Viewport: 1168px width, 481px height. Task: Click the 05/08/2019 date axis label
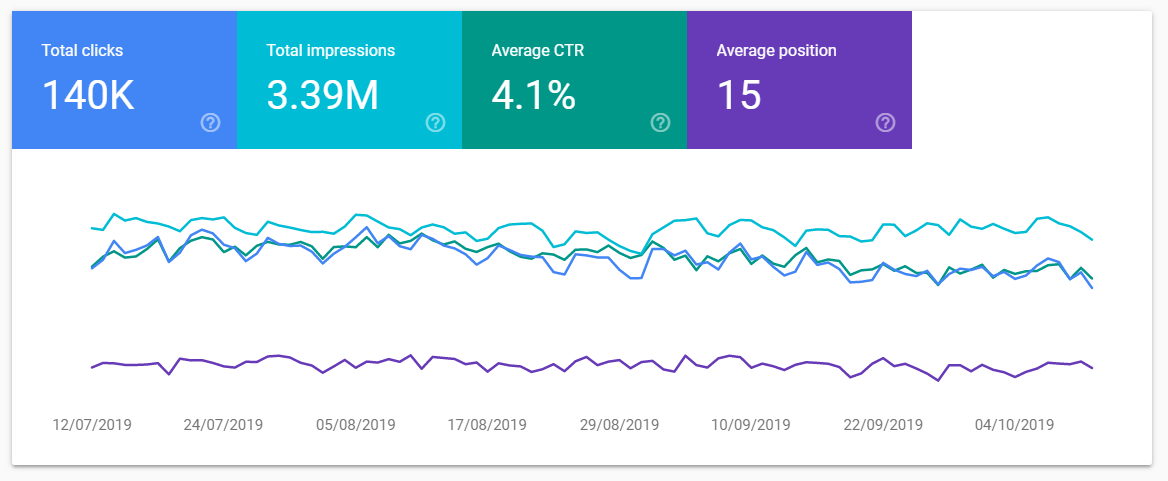point(355,425)
